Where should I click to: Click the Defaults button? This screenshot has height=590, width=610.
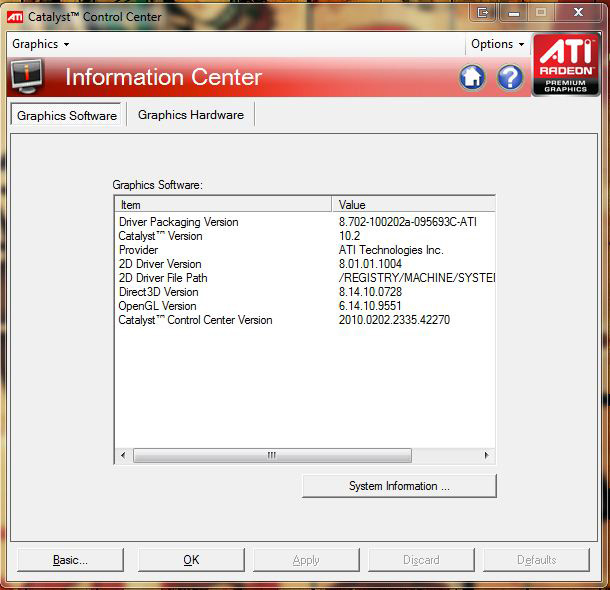536,560
